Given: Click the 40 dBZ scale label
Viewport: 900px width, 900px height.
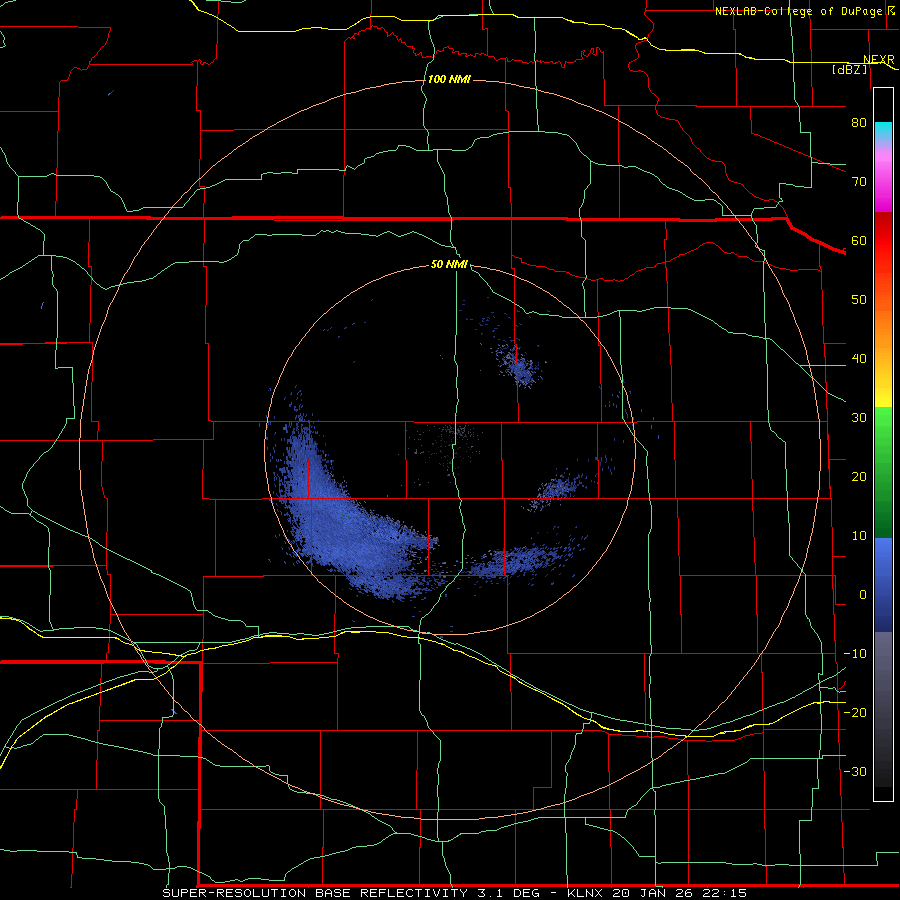Looking at the screenshot, I should (859, 359).
